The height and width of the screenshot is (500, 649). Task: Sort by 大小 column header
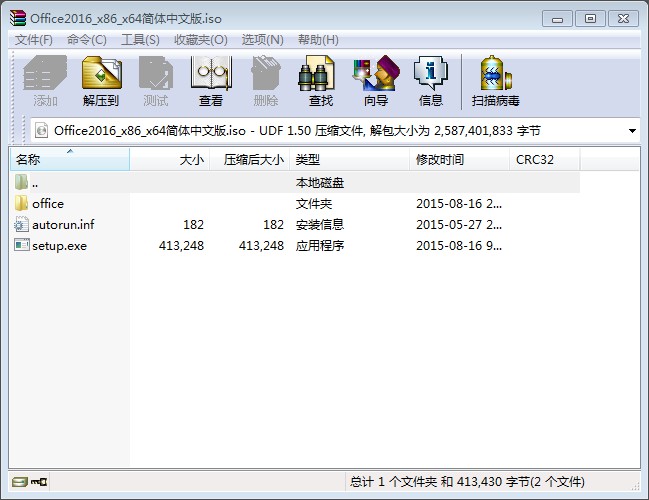[x=170, y=159]
